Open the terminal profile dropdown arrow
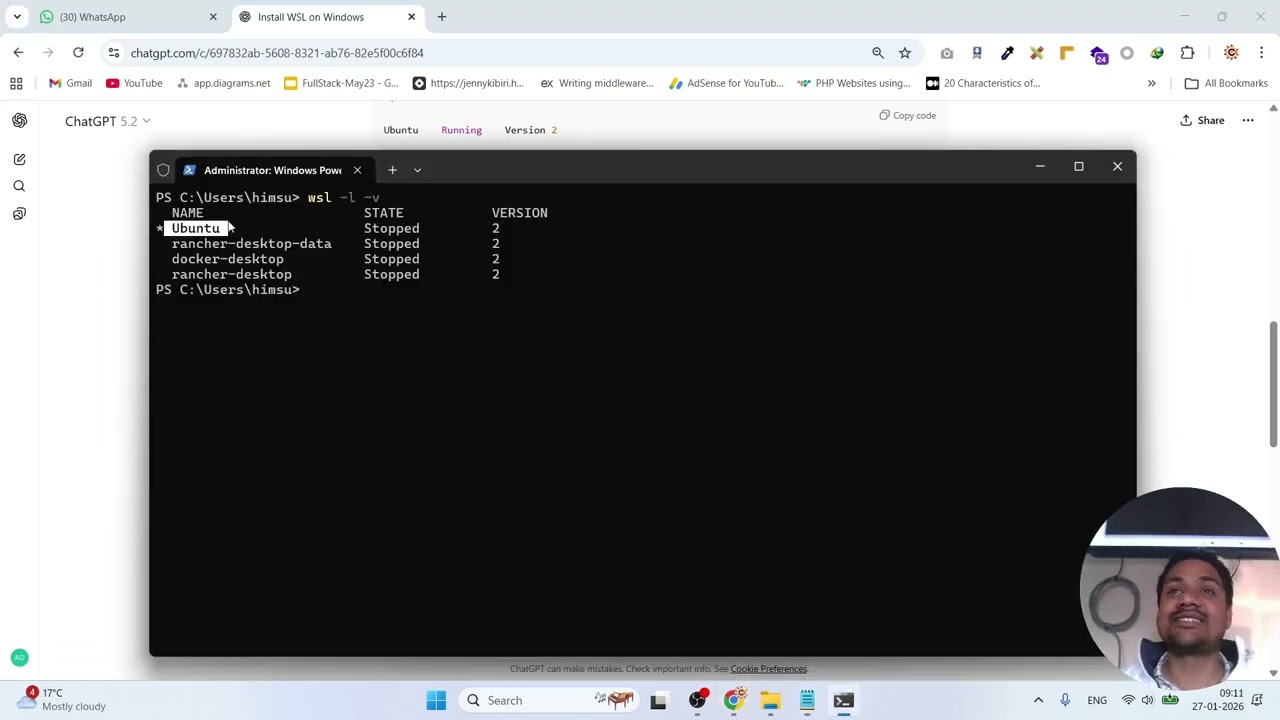1280x720 pixels. tap(417, 170)
